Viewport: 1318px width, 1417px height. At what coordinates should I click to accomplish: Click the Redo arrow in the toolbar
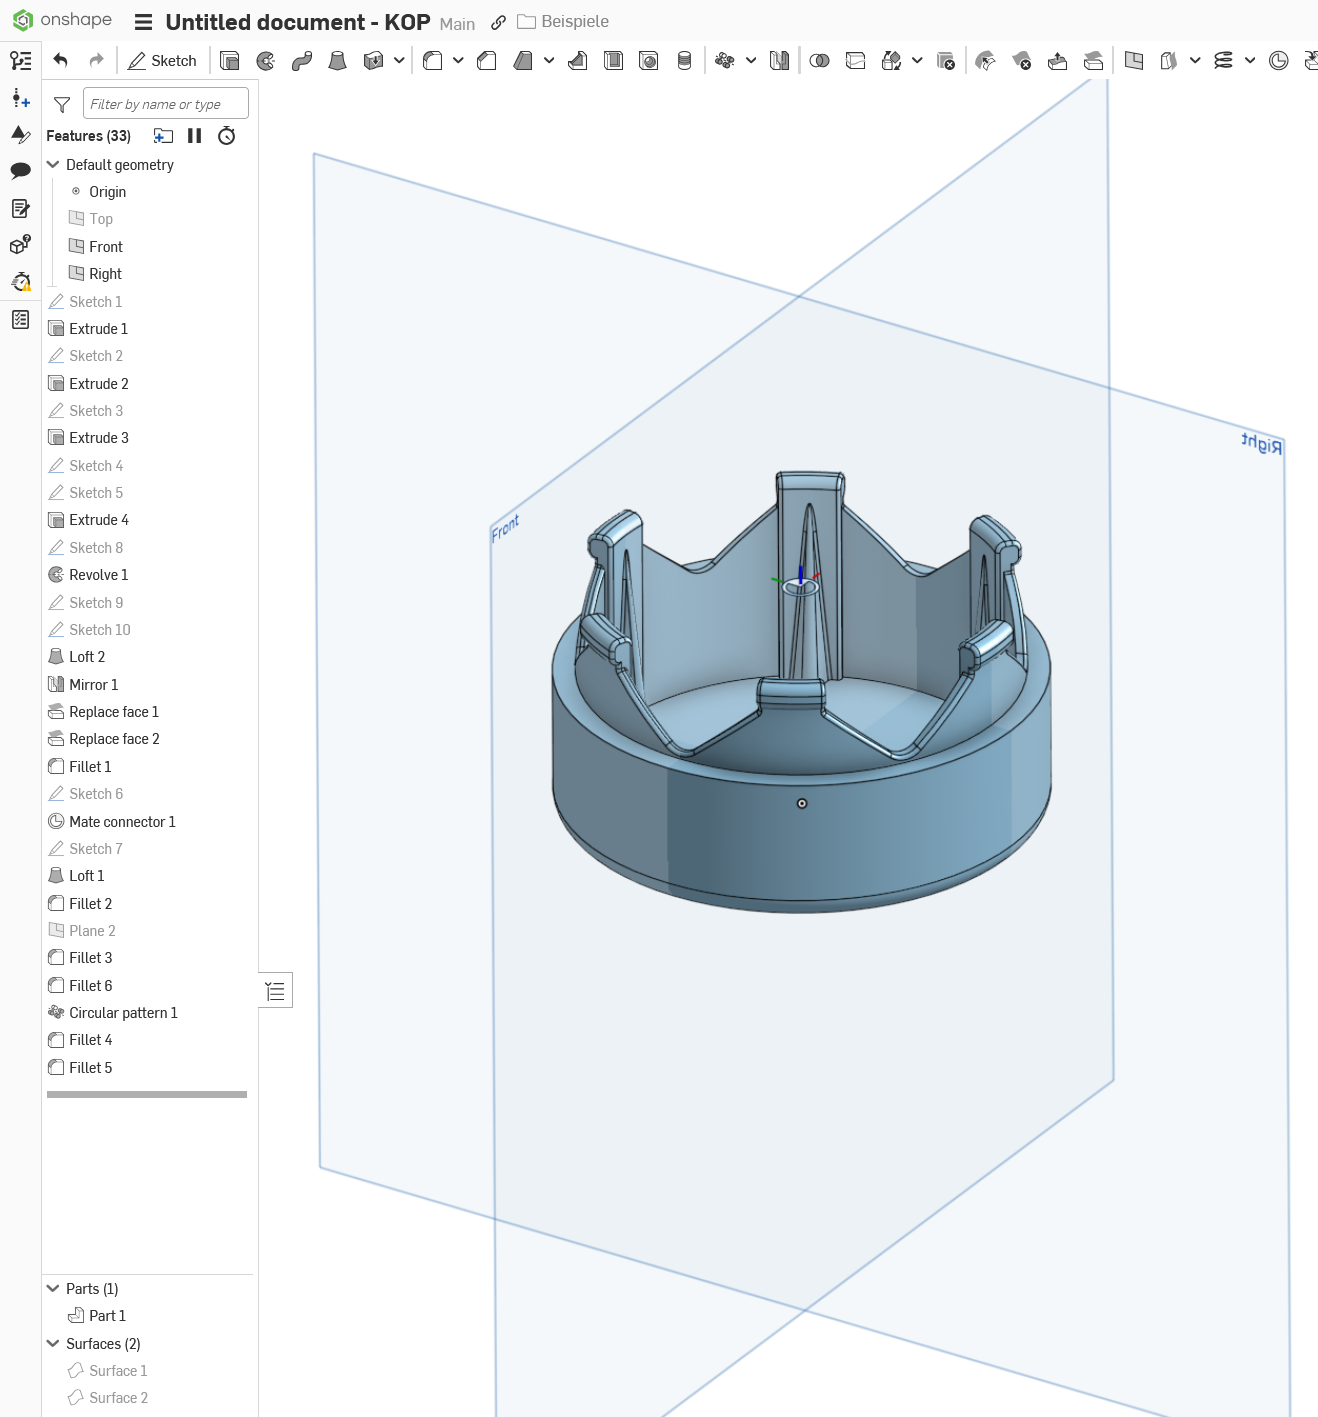pyautogui.click(x=96, y=61)
